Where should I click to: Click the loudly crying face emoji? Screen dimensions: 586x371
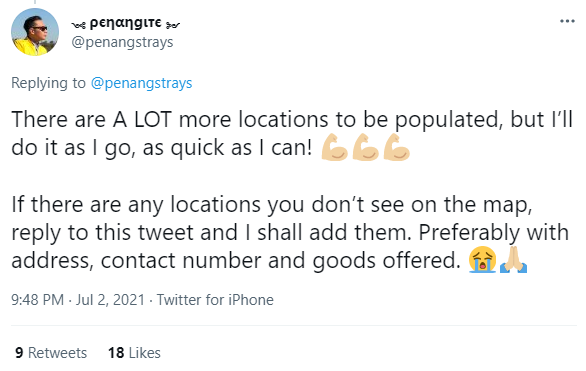click(x=482, y=260)
